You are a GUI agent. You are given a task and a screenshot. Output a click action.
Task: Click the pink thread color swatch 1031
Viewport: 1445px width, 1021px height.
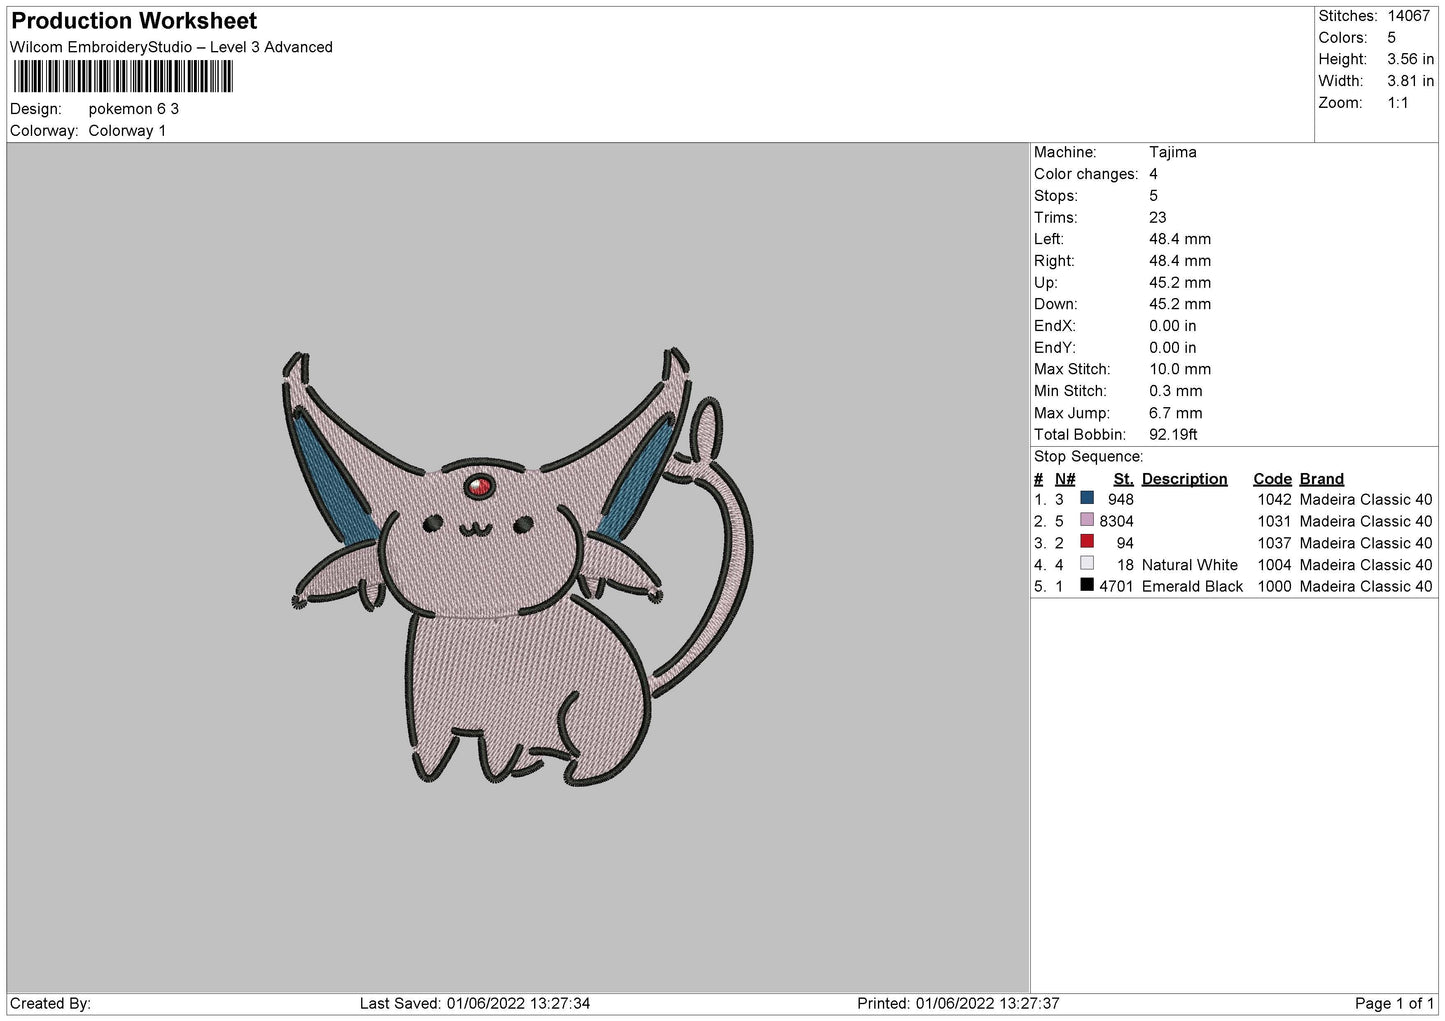click(1087, 520)
